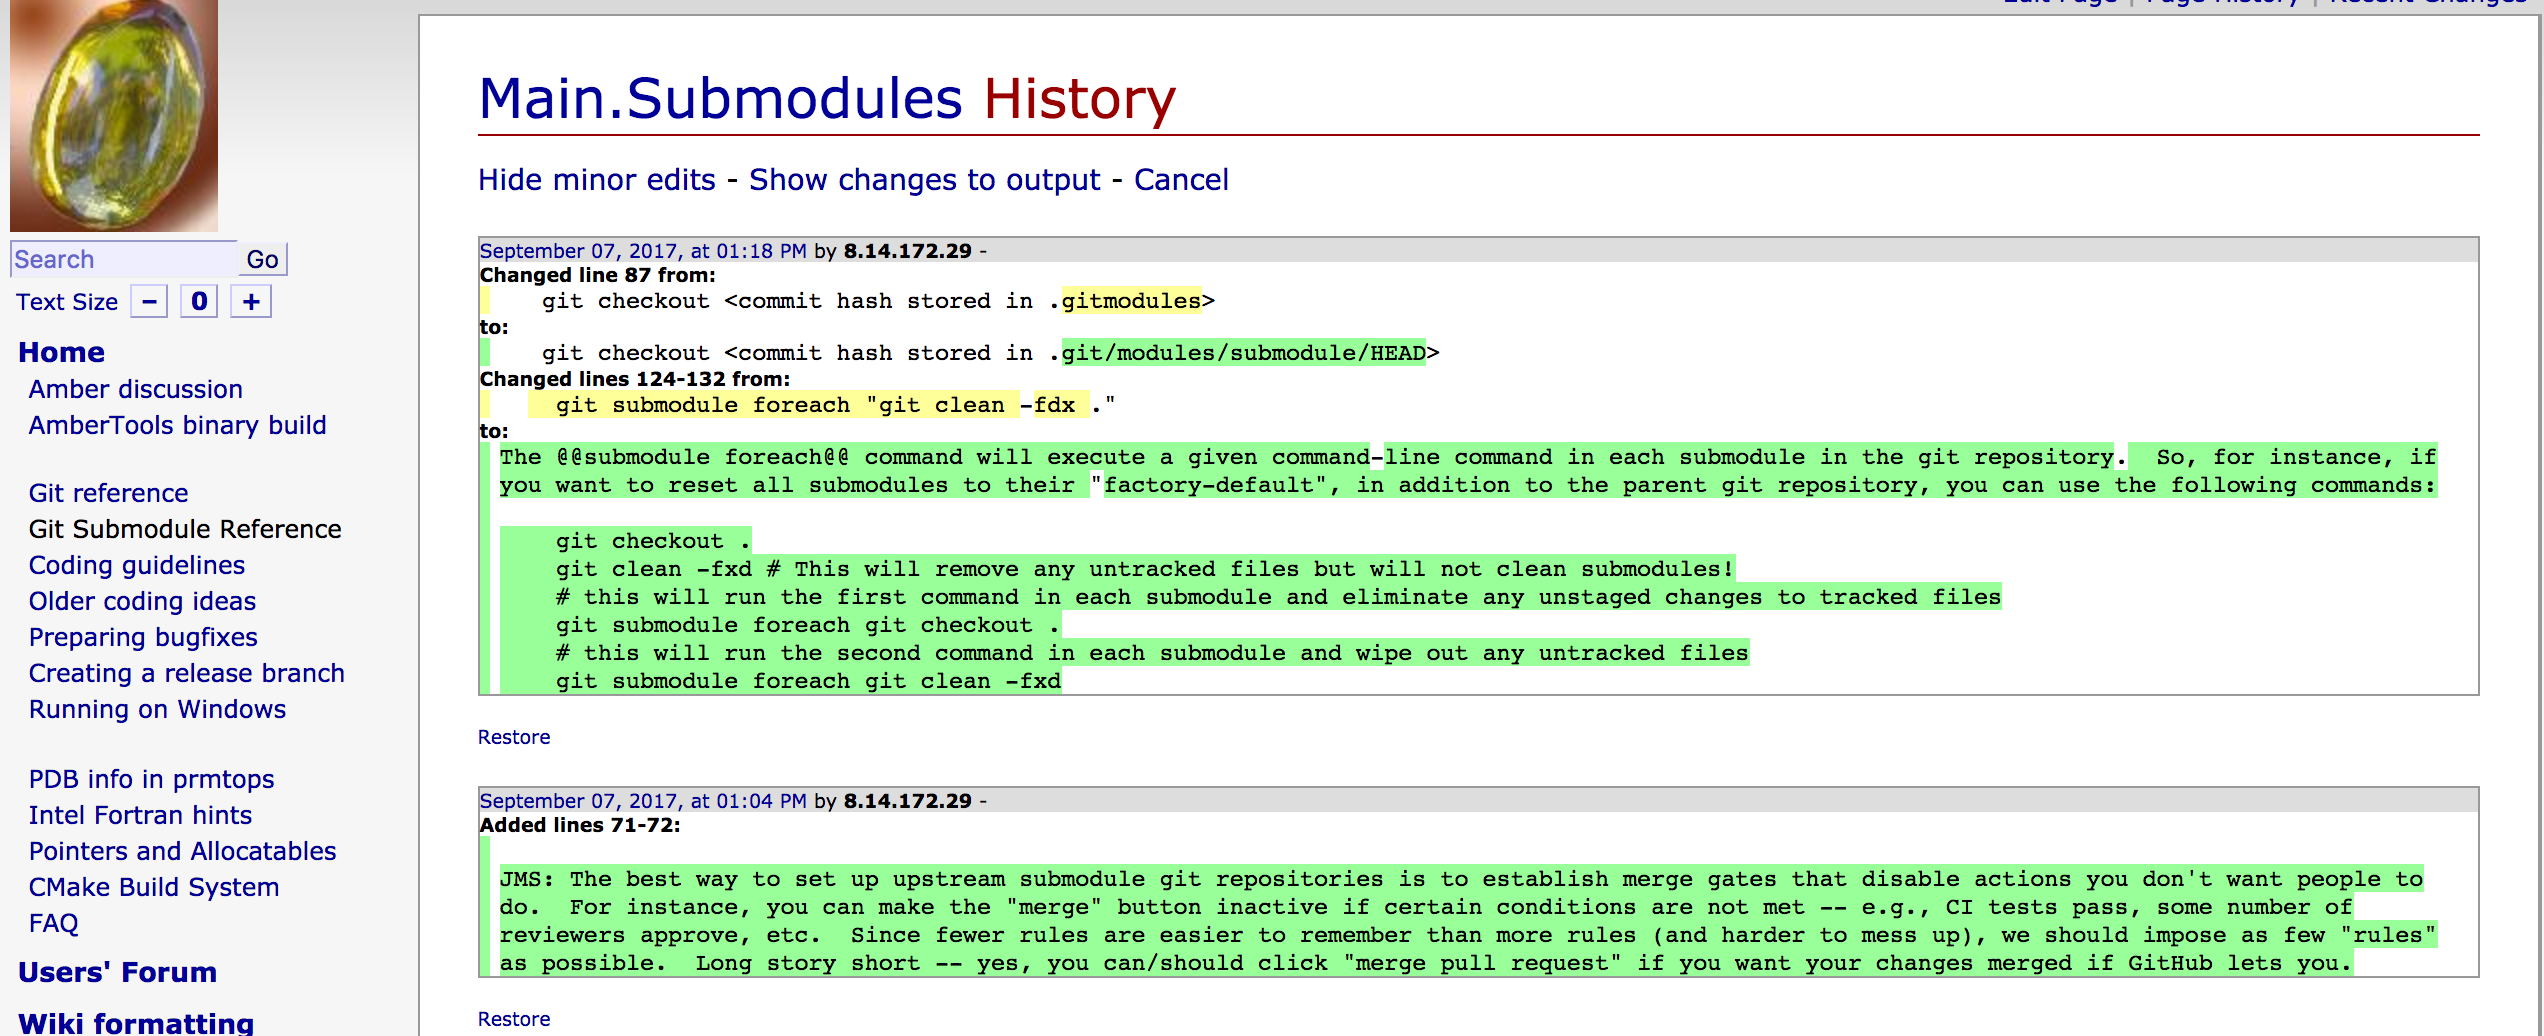Navigate to Creating a release branch
Image resolution: width=2544 pixels, height=1036 pixels.
pyautogui.click(x=186, y=673)
